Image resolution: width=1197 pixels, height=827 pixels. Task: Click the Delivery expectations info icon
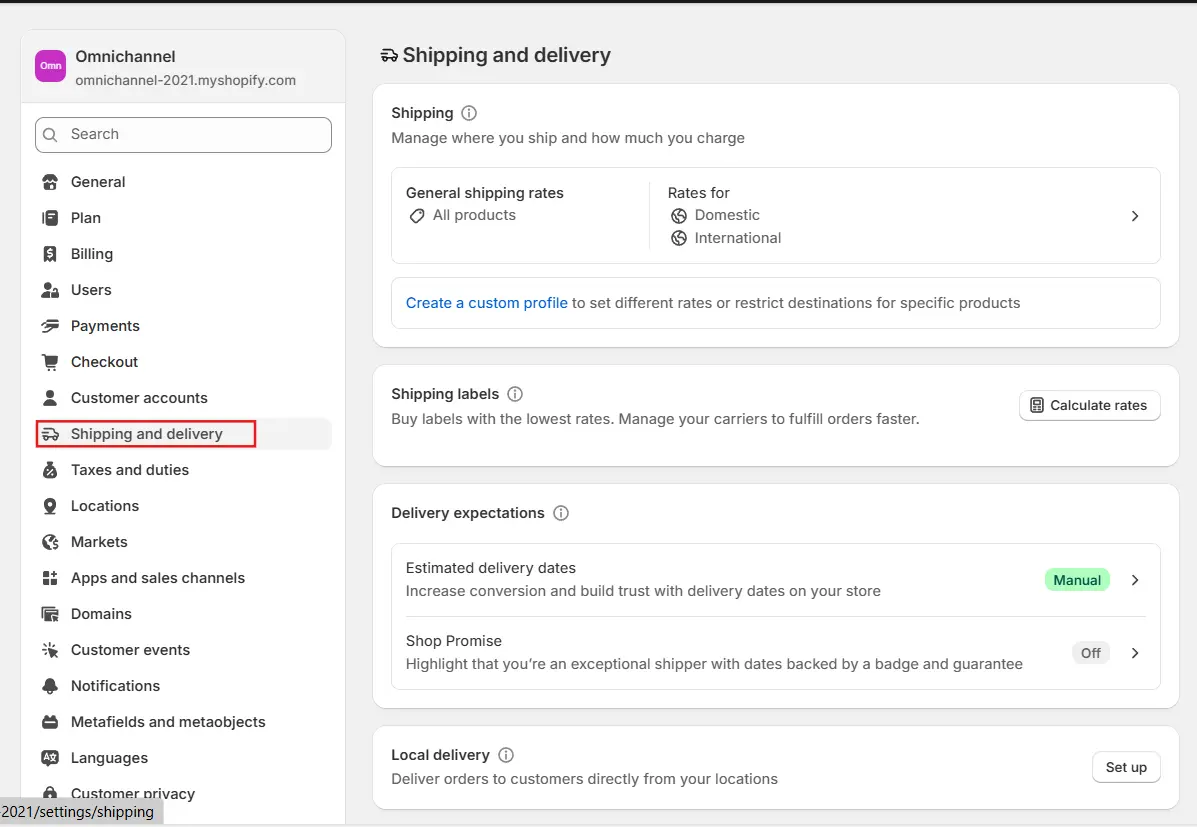[x=561, y=513]
